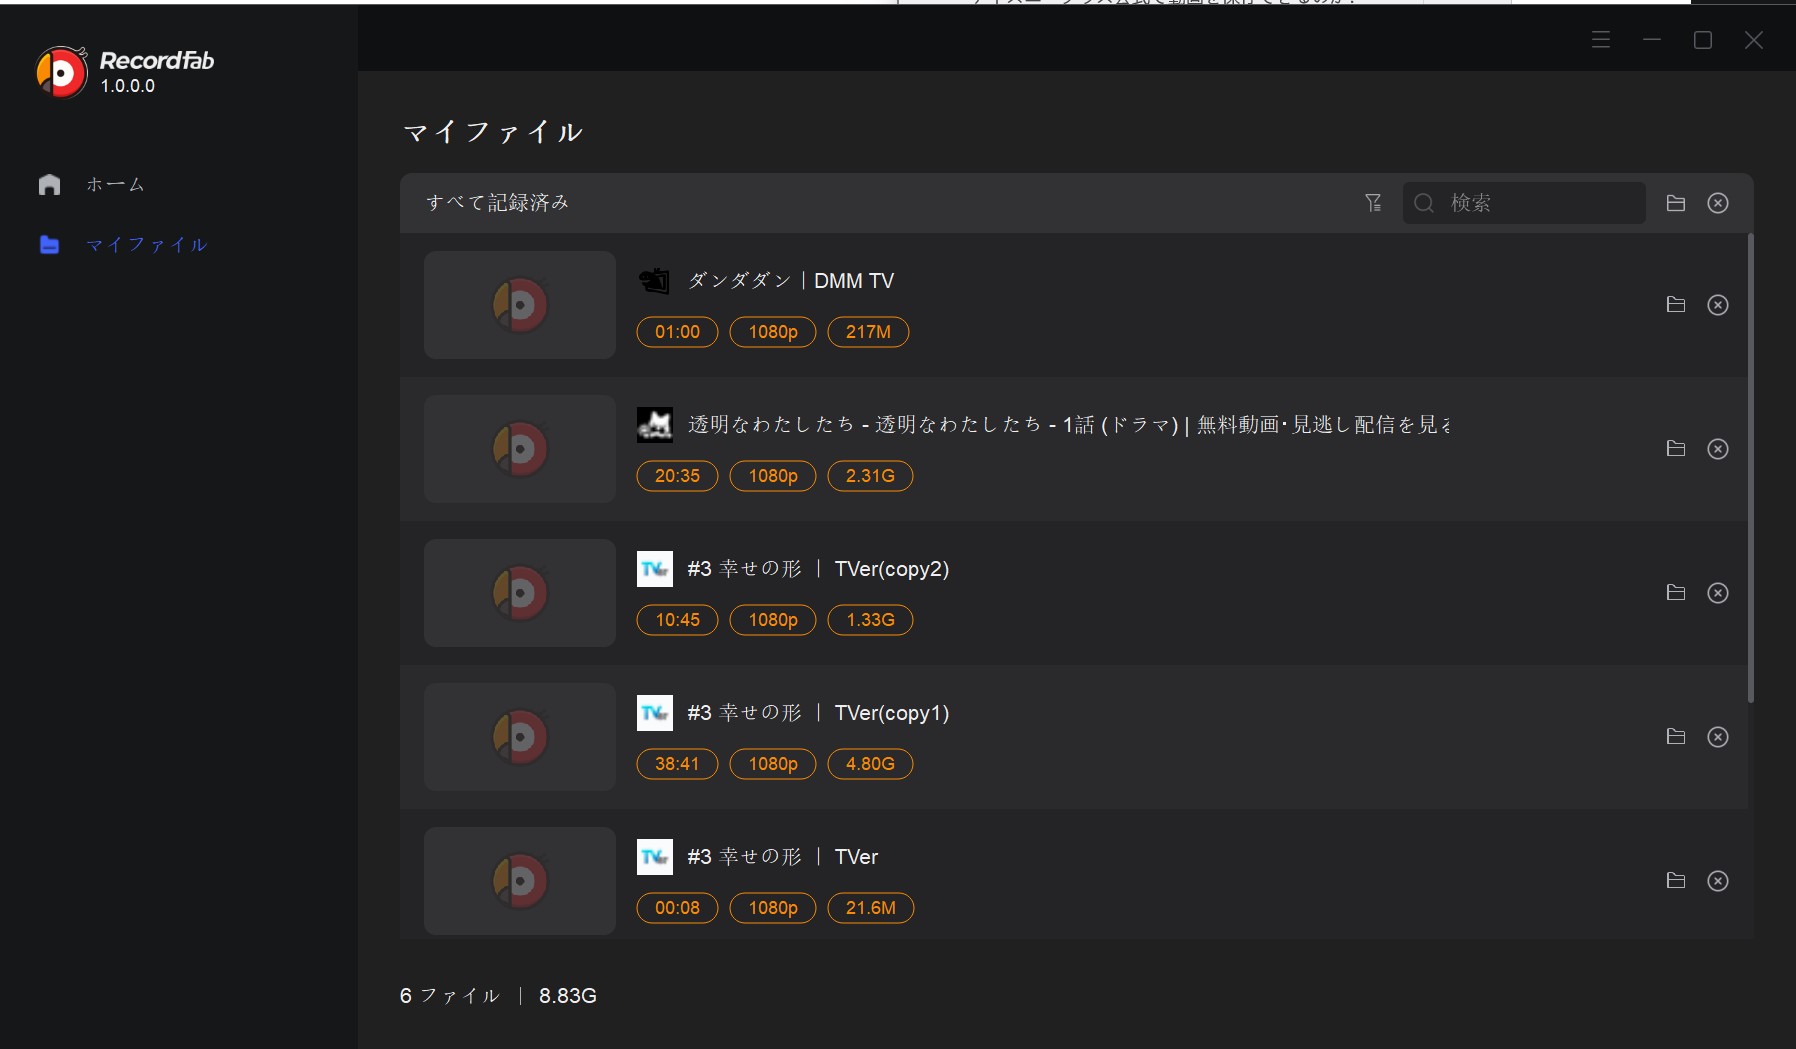The height and width of the screenshot is (1049, 1796).
Task: Click the 透明なわたしたち recording thumbnail
Action: (x=520, y=449)
